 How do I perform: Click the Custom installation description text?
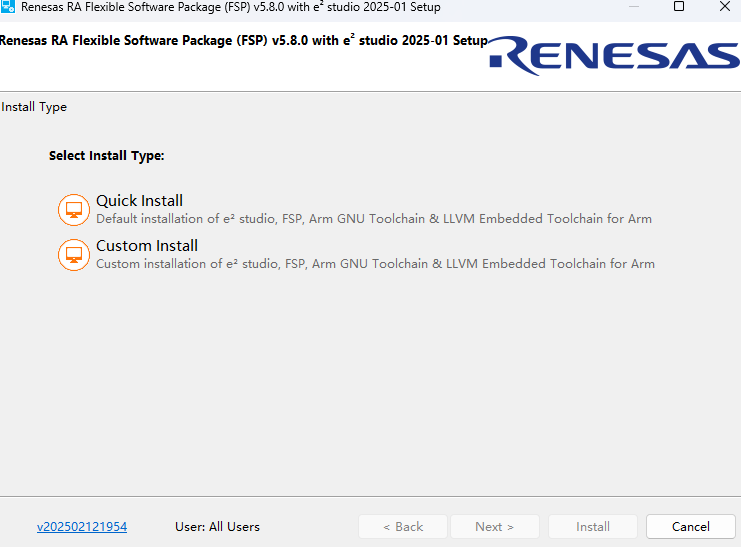coord(375,264)
